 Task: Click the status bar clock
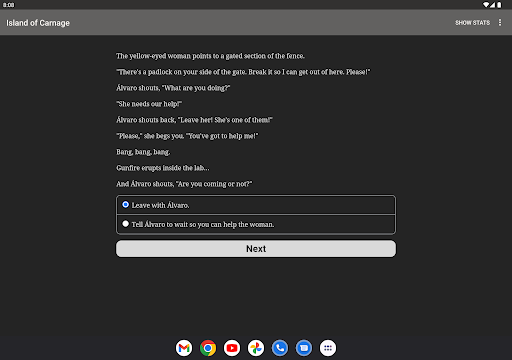[x=9, y=5]
